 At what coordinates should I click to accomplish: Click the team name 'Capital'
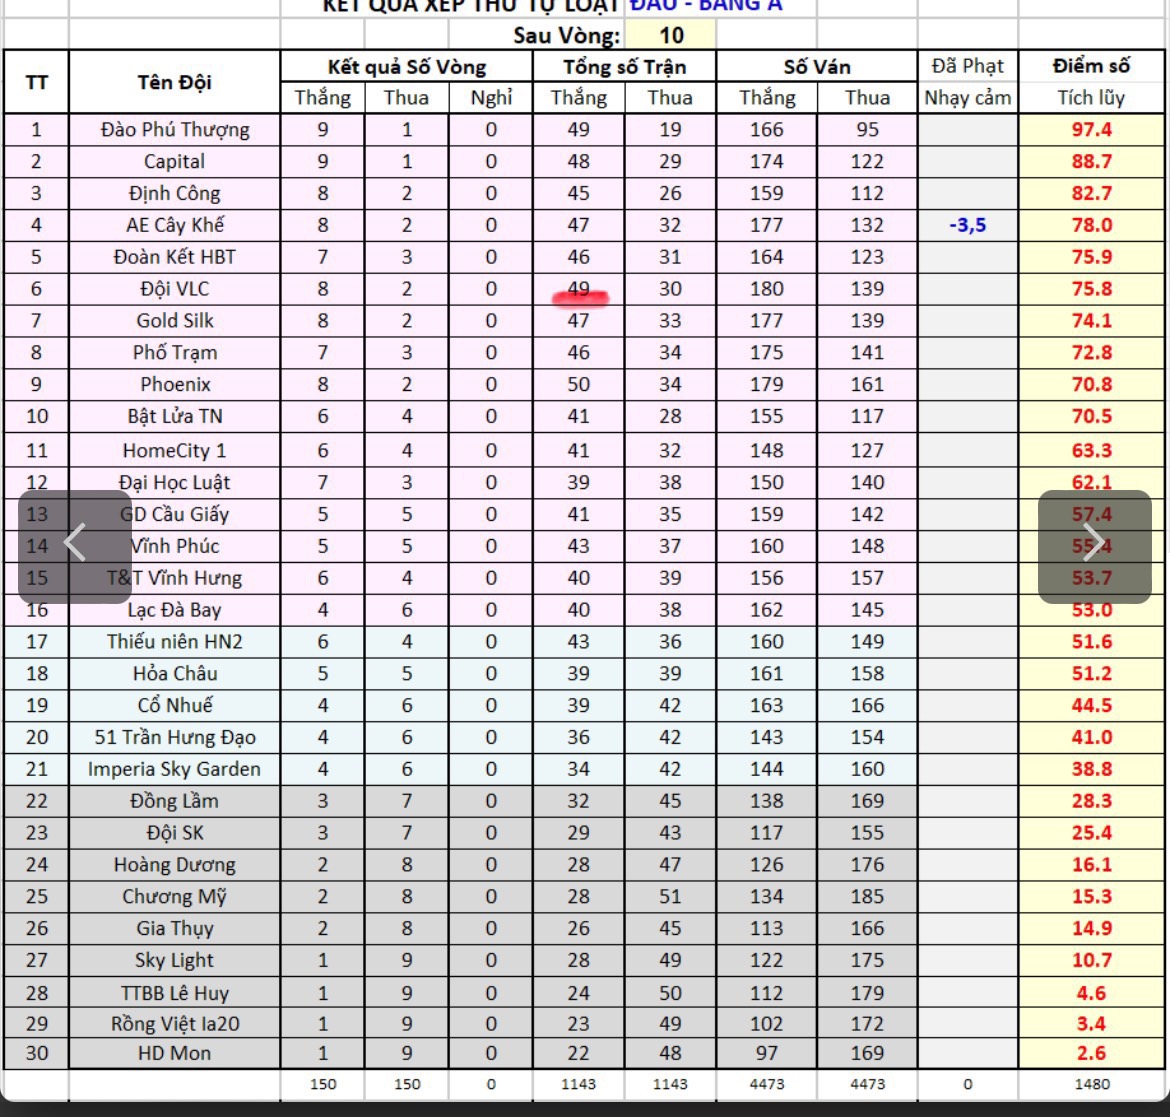[x=175, y=162]
